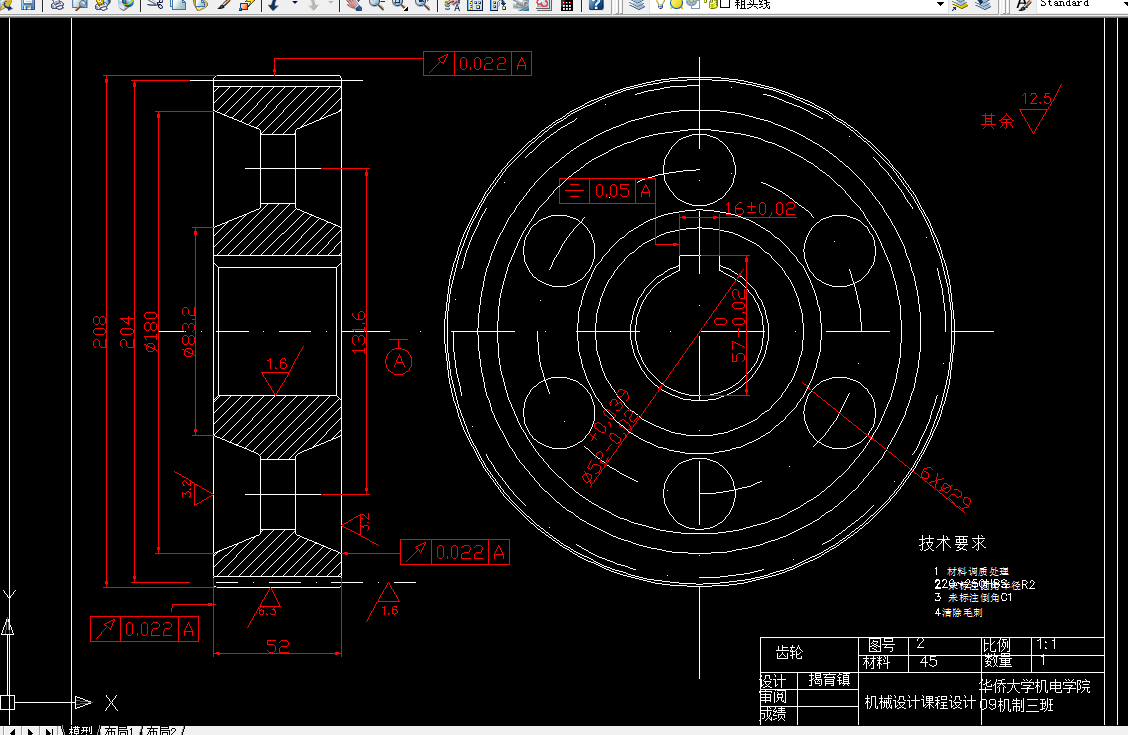
Task: Toggle layer on/off light bulb
Action: pos(660,4)
